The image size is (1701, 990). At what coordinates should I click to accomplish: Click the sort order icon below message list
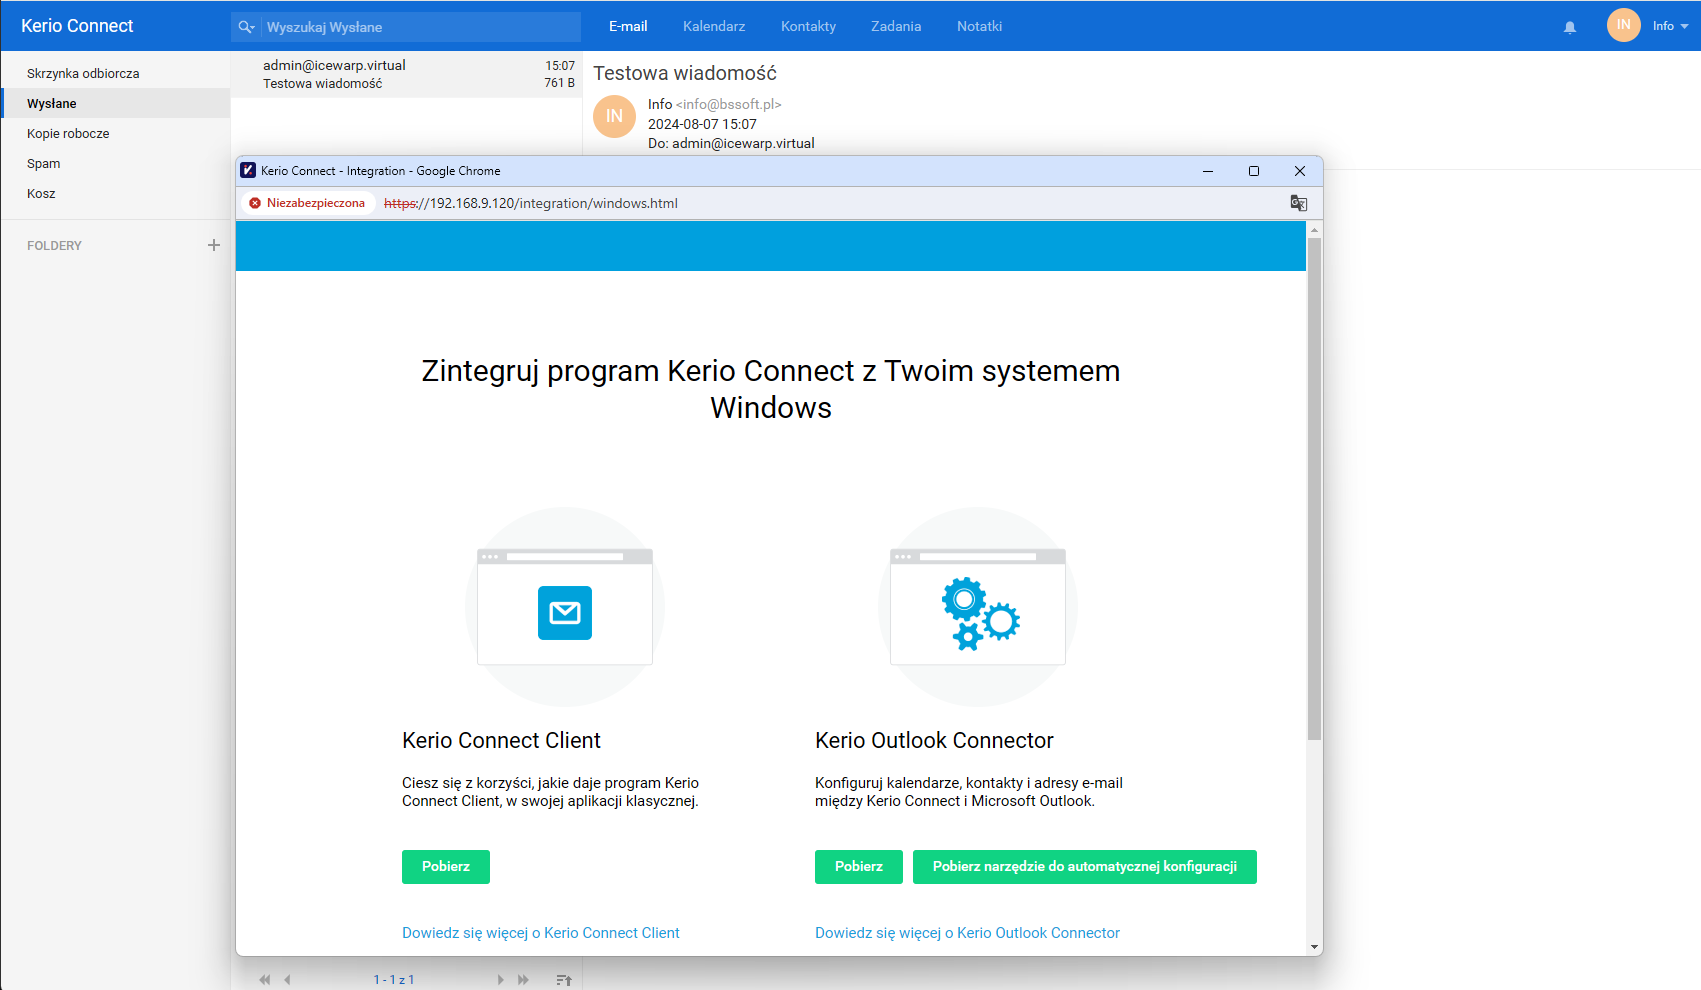(564, 980)
